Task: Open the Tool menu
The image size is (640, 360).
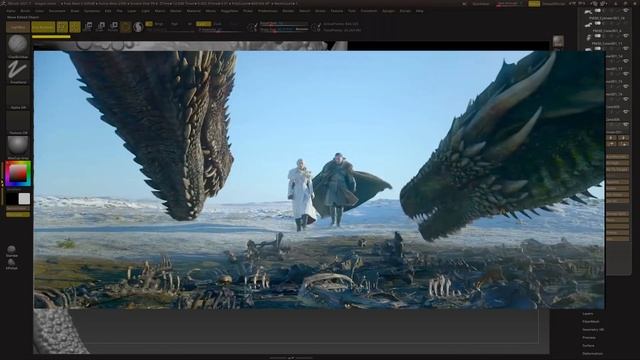Action: [x=352, y=11]
